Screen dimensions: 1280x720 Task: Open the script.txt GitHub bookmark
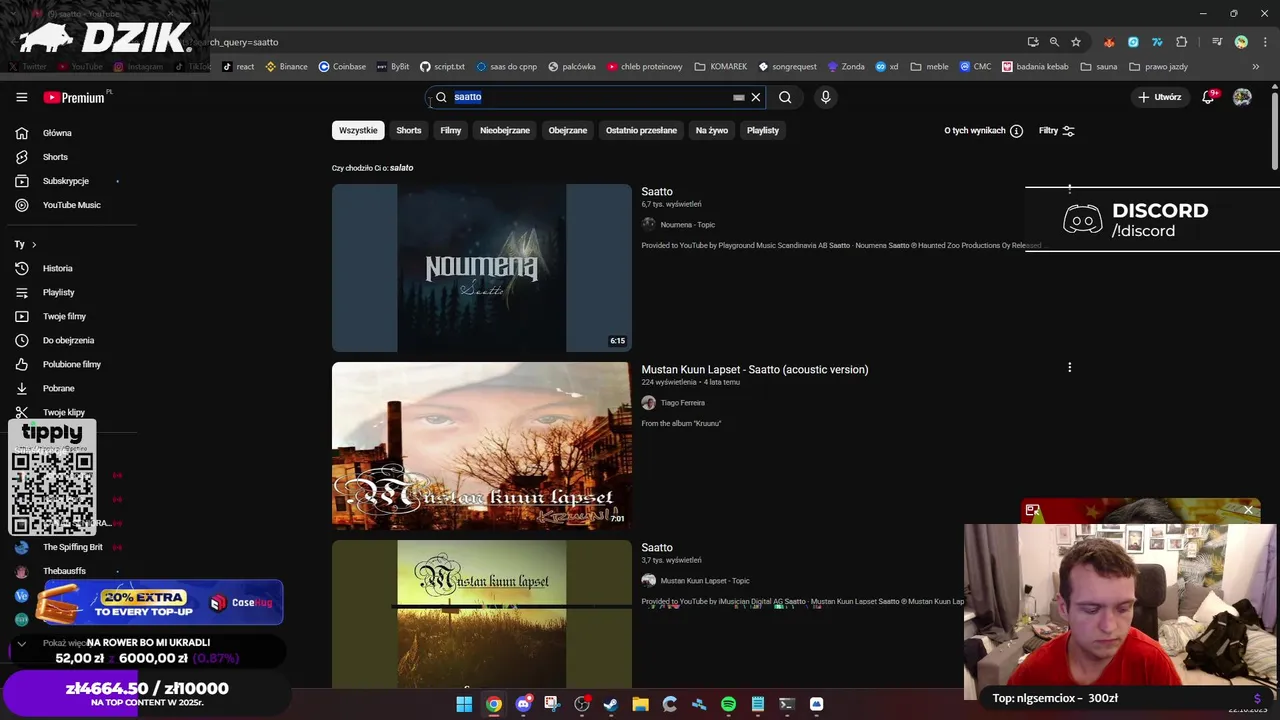tap(442, 67)
